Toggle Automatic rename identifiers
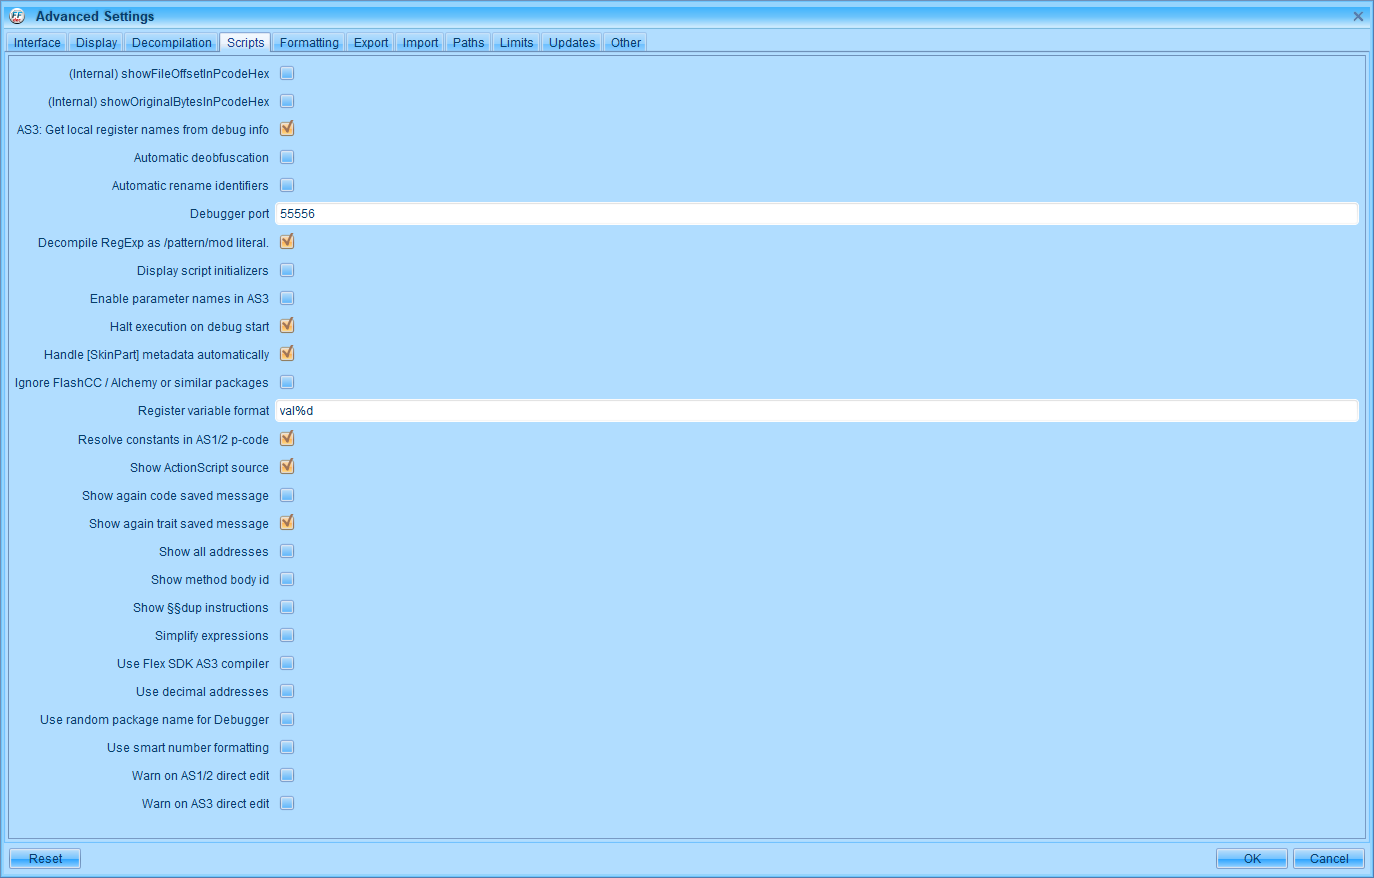This screenshot has height=878, width=1374. click(287, 185)
